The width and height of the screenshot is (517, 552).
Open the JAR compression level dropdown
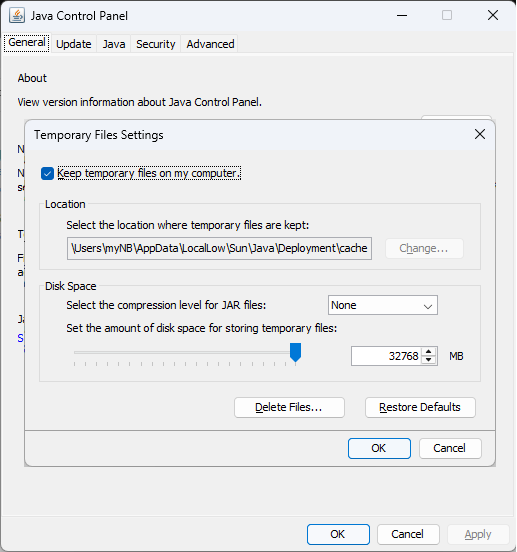pyautogui.click(x=383, y=305)
